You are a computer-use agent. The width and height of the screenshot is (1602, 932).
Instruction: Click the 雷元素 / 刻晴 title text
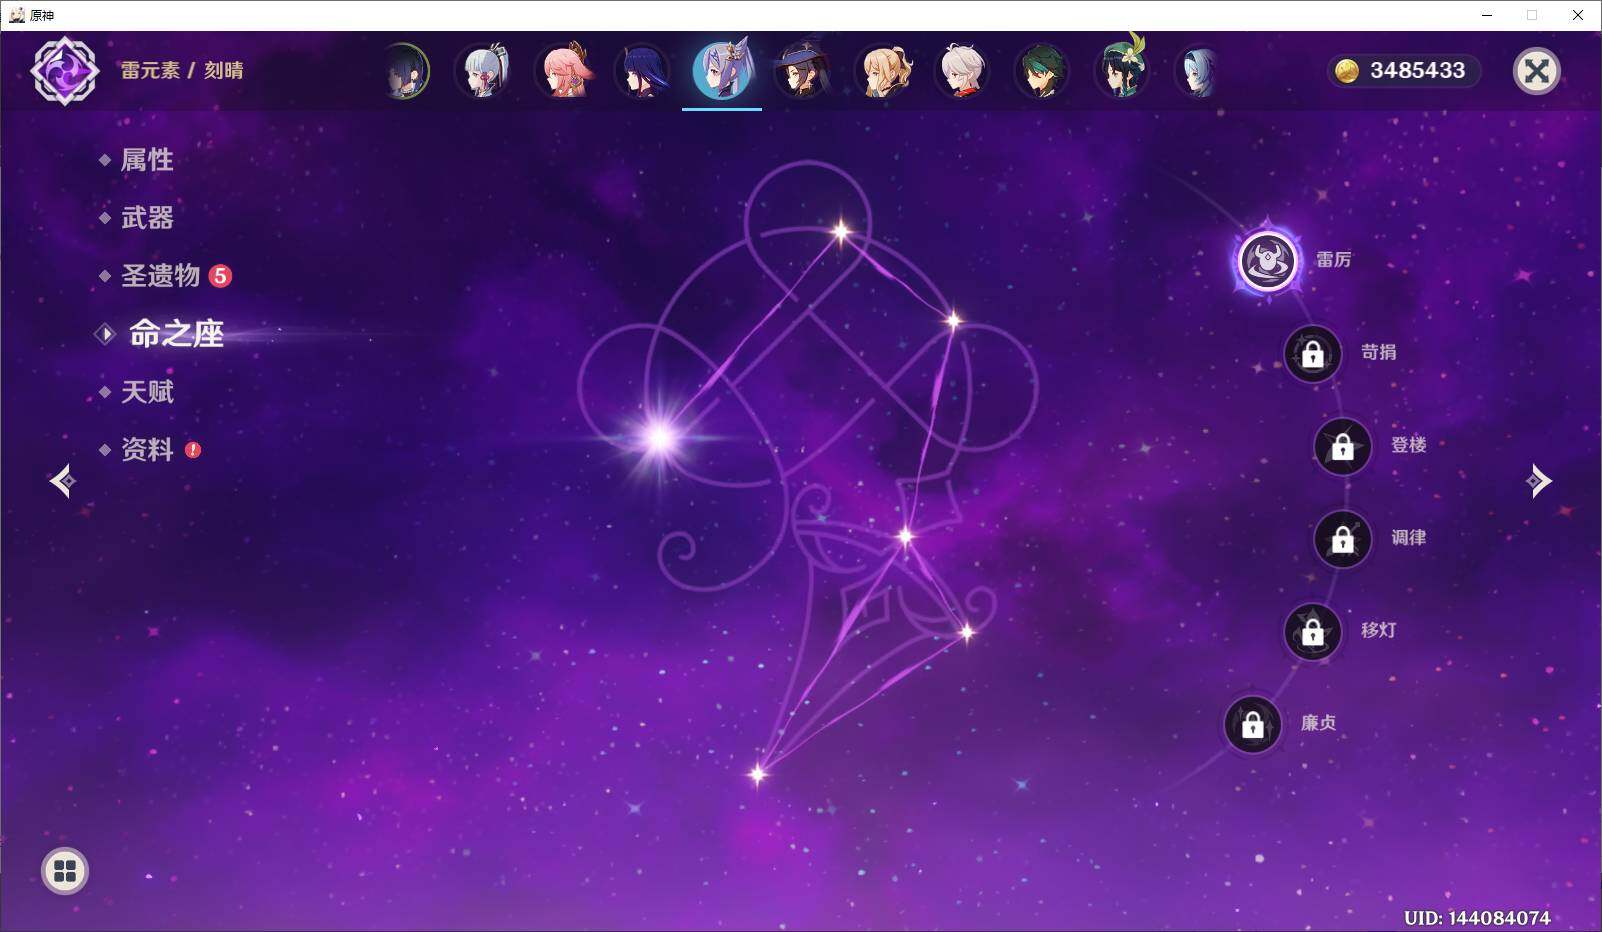click(x=182, y=71)
